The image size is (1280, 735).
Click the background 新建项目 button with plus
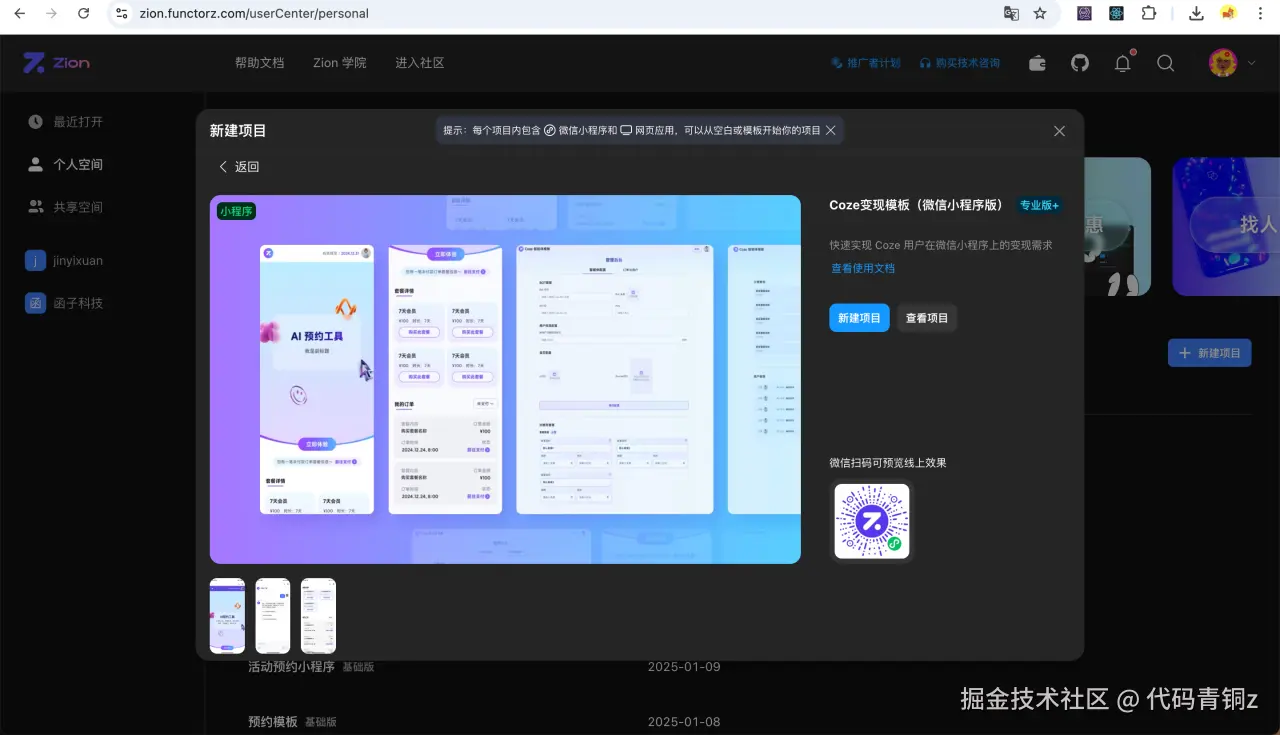(1210, 353)
